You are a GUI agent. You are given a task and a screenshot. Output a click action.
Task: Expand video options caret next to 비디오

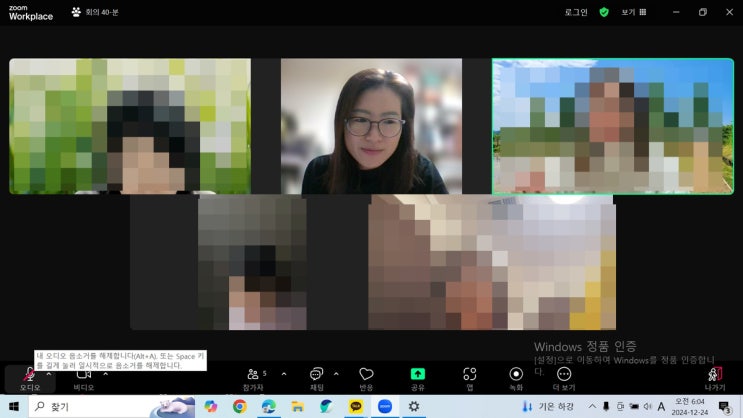105,374
